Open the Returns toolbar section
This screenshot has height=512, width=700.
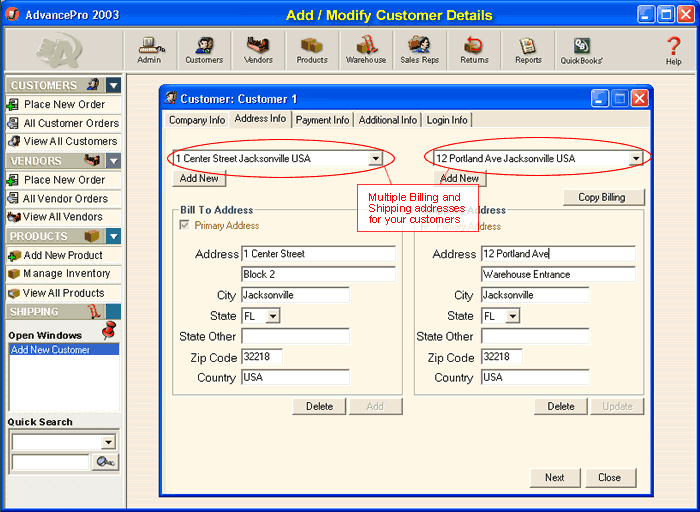tap(474, 50)
